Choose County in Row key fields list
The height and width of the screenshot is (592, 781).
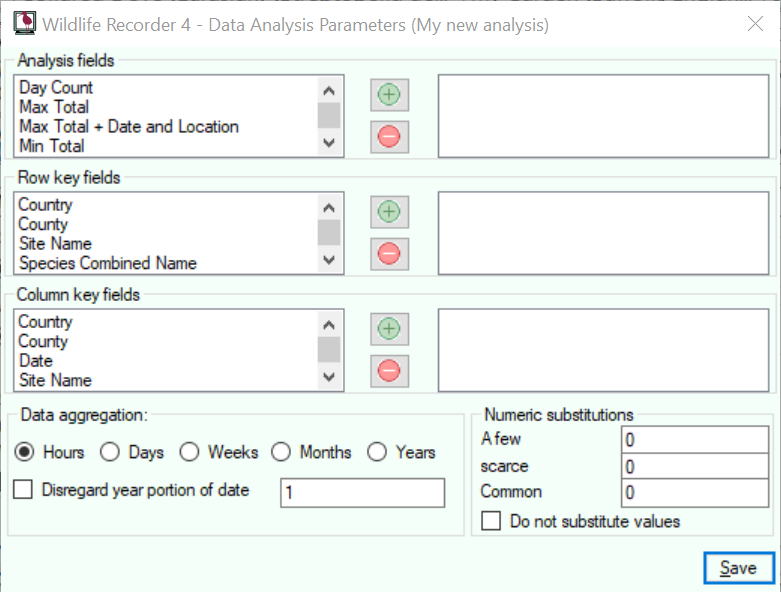[167, 224]
